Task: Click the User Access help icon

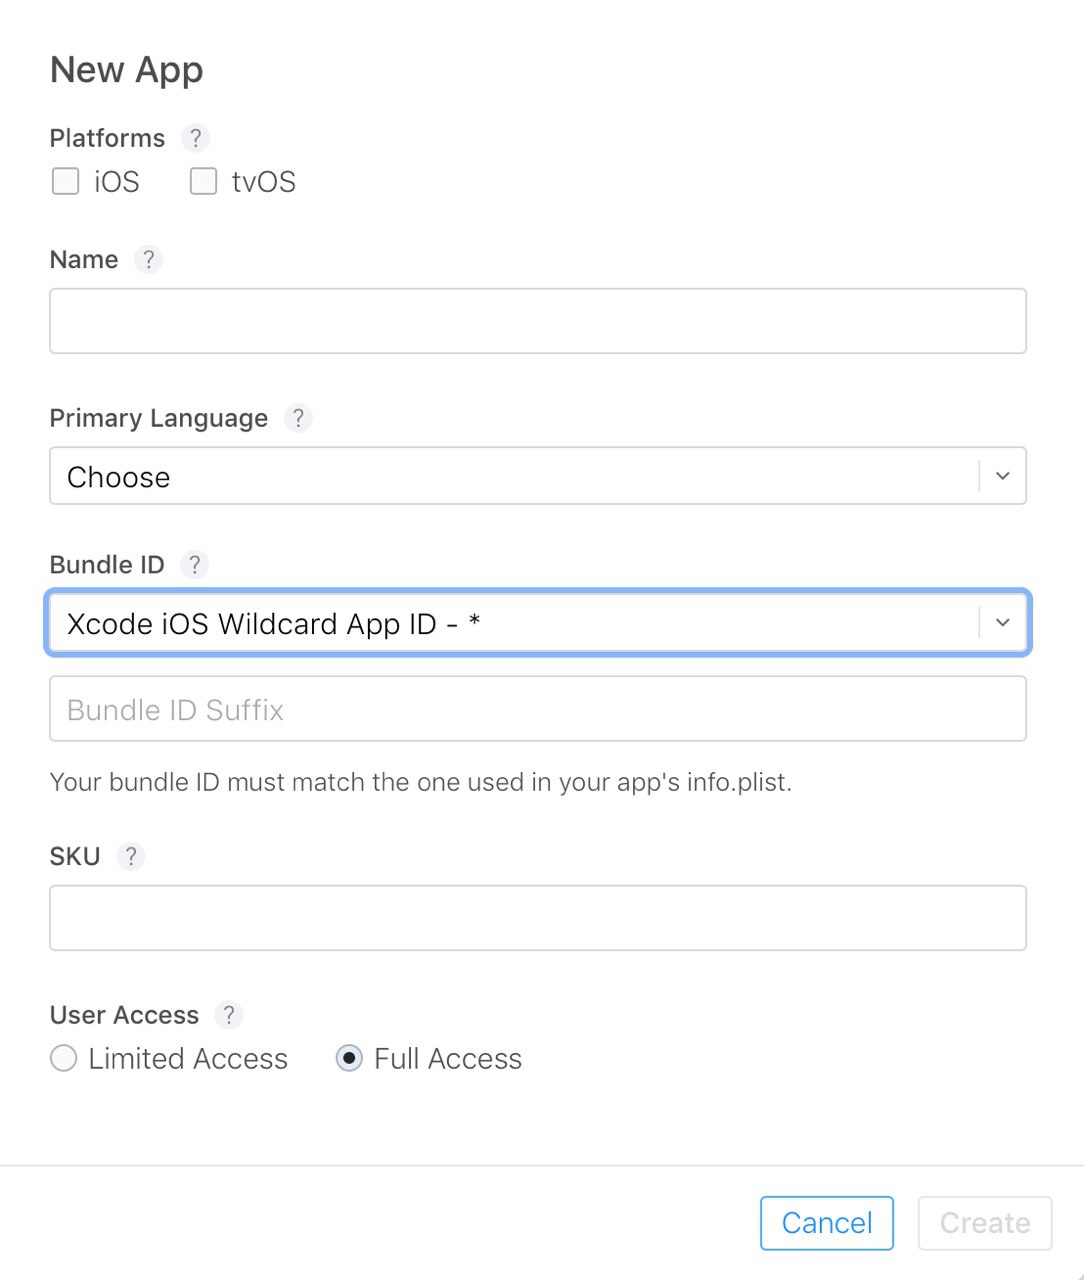Action: 229,1015
